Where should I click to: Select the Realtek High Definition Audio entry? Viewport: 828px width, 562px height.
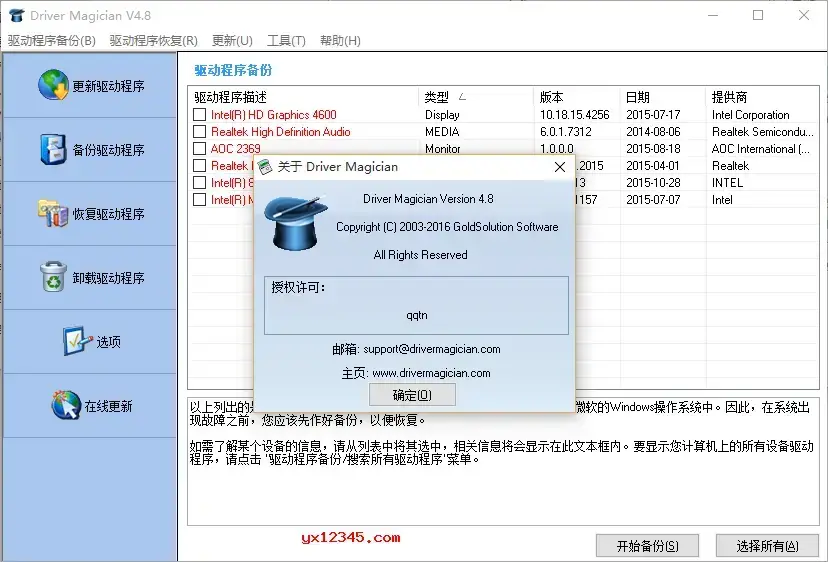click(x=280, y=132)
